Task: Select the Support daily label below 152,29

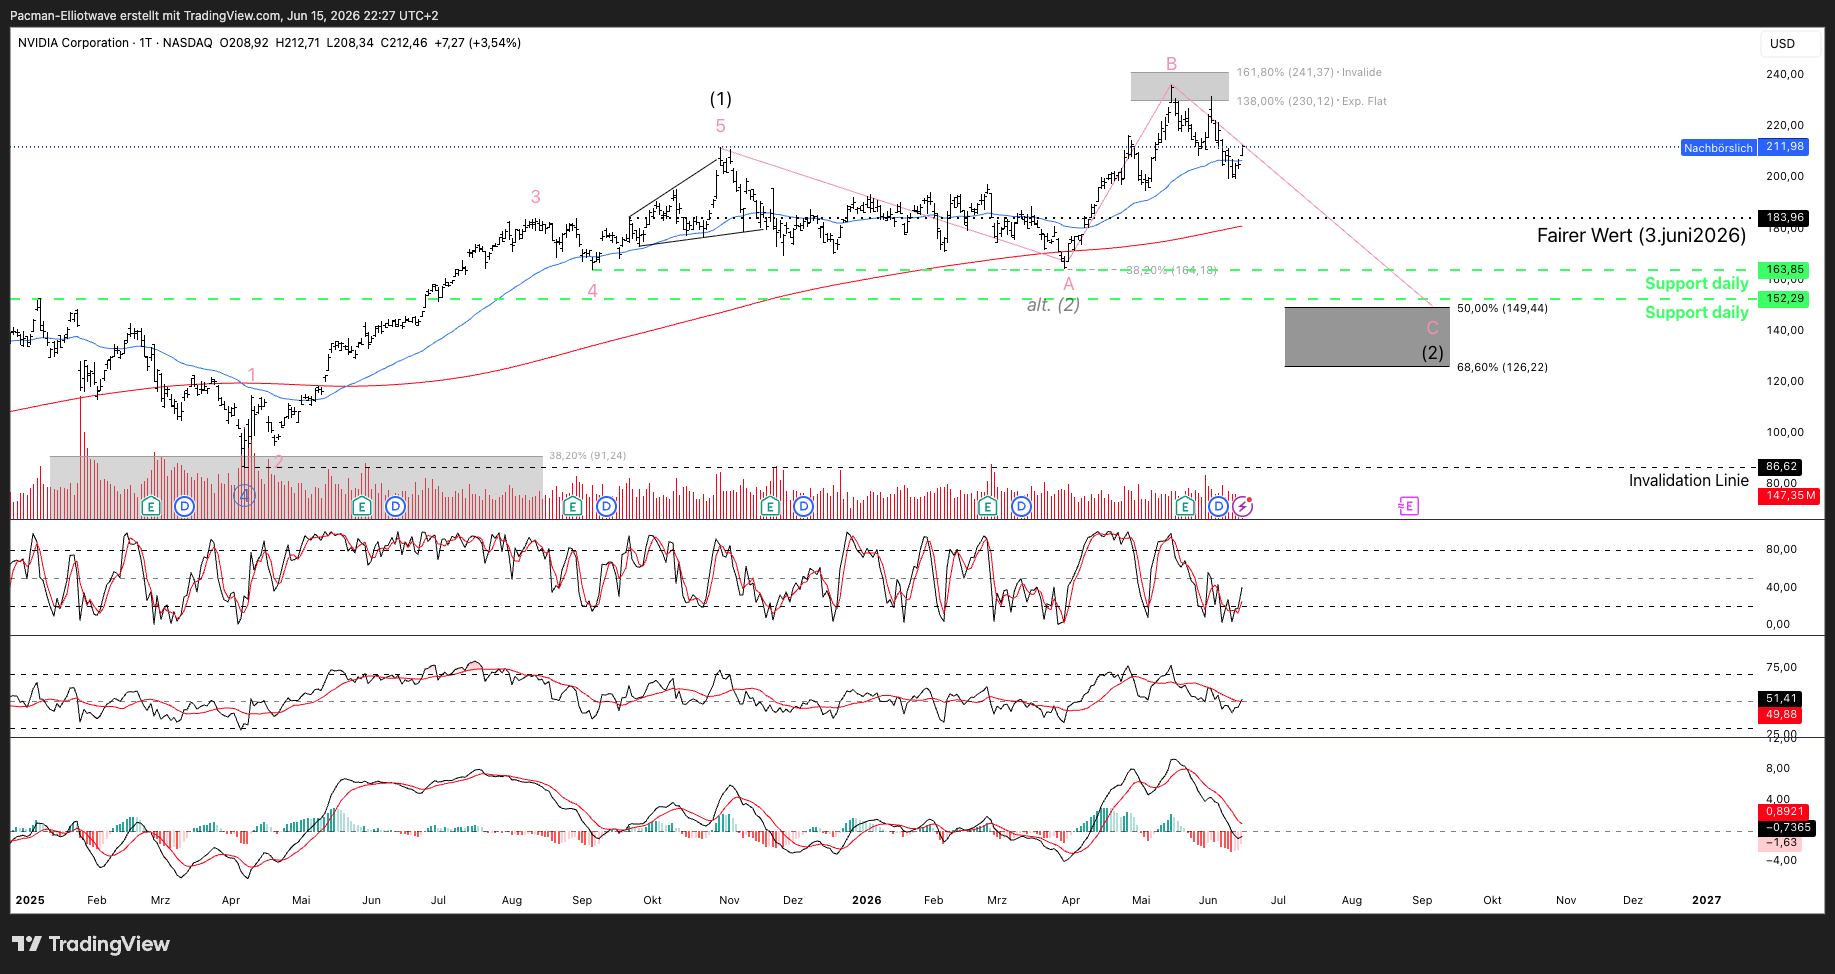Action: tap(1697, 313)
